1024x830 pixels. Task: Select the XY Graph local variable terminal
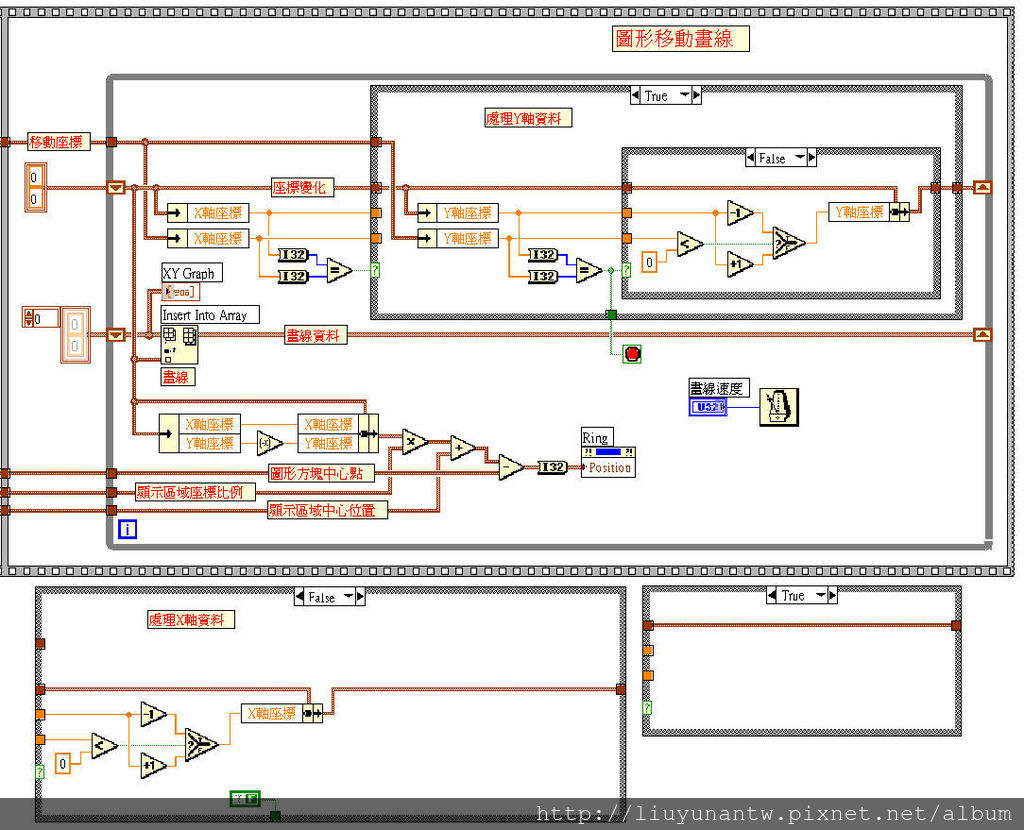coord(180,292)
